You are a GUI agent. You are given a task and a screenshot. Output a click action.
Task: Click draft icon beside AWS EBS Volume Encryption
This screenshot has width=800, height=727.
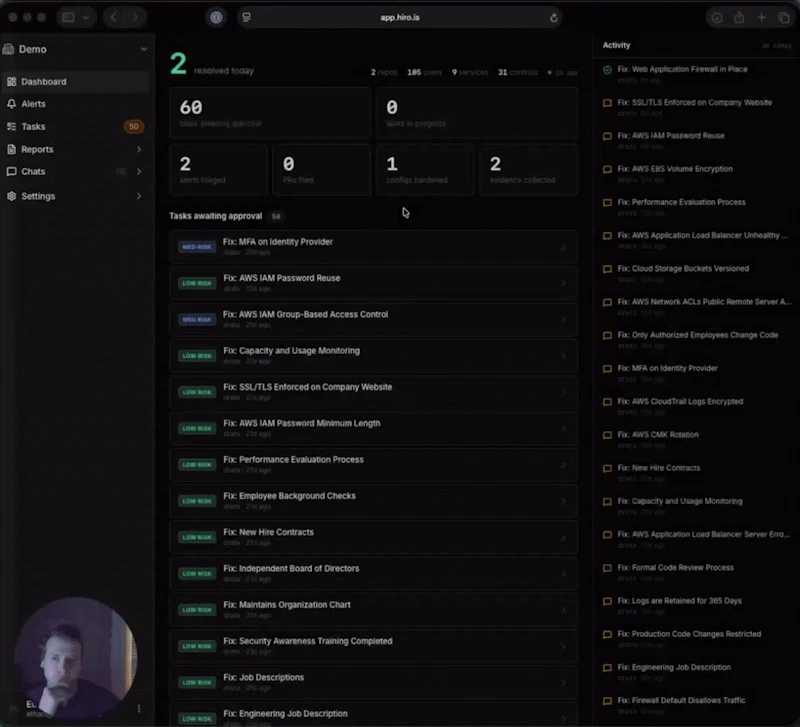tap(607, 169)
